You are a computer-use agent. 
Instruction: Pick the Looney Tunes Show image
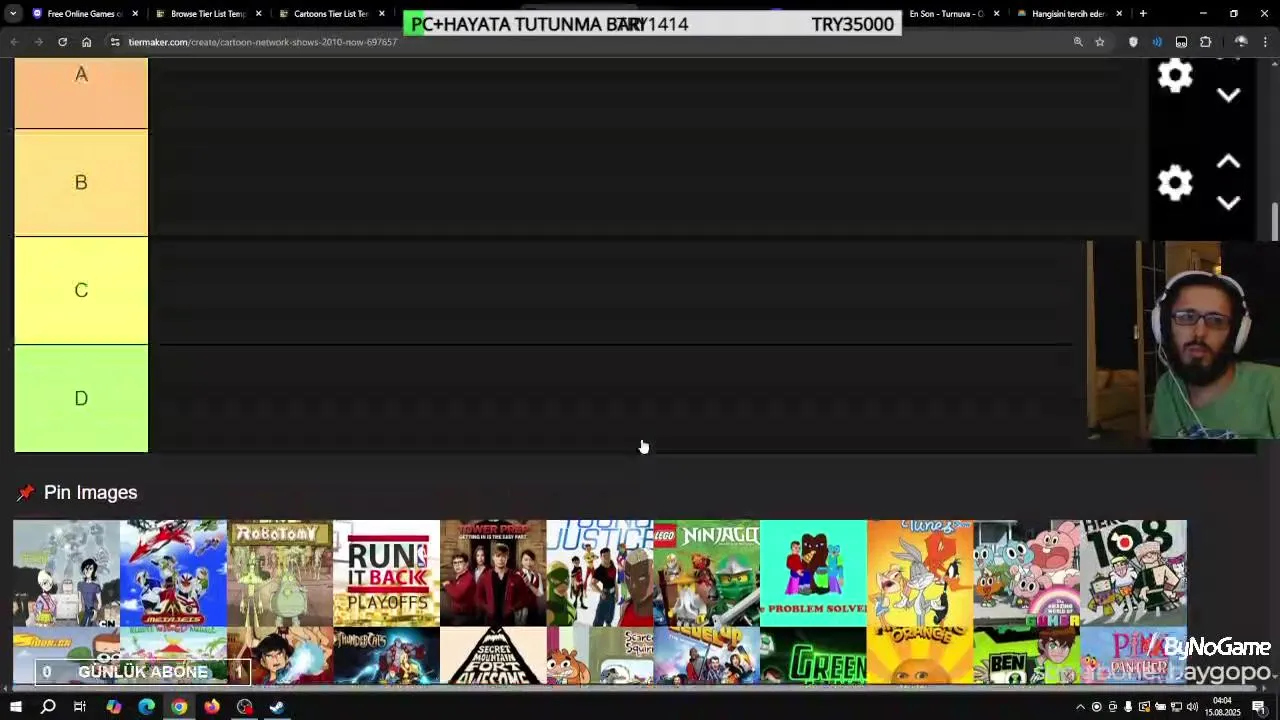click(920, 573)
